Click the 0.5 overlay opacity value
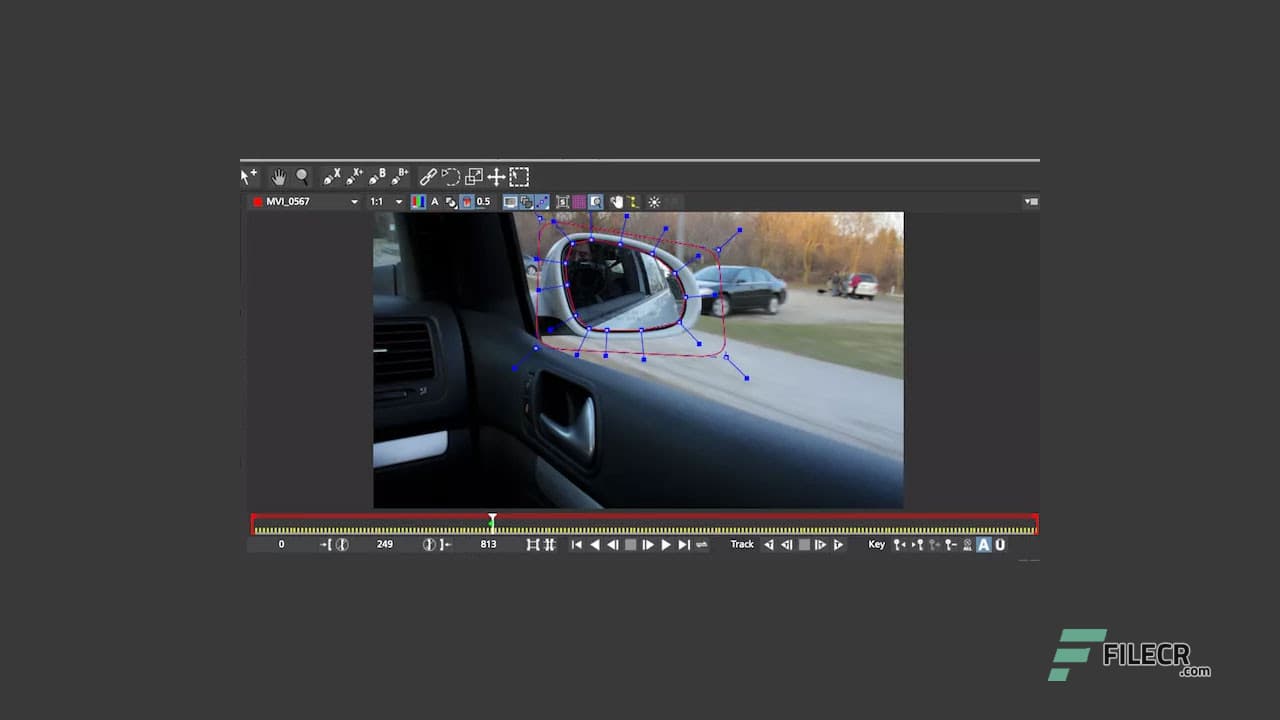The image size is (1280, 720). pyautogui.click(x=484, y=201)
